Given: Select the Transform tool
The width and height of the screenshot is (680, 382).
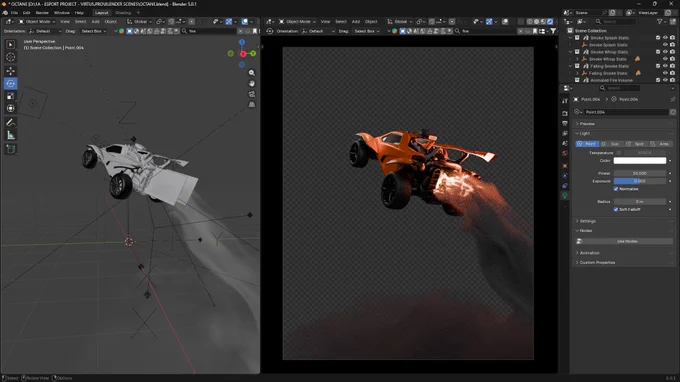Looking at the screenshot, I should click(11, 108).
